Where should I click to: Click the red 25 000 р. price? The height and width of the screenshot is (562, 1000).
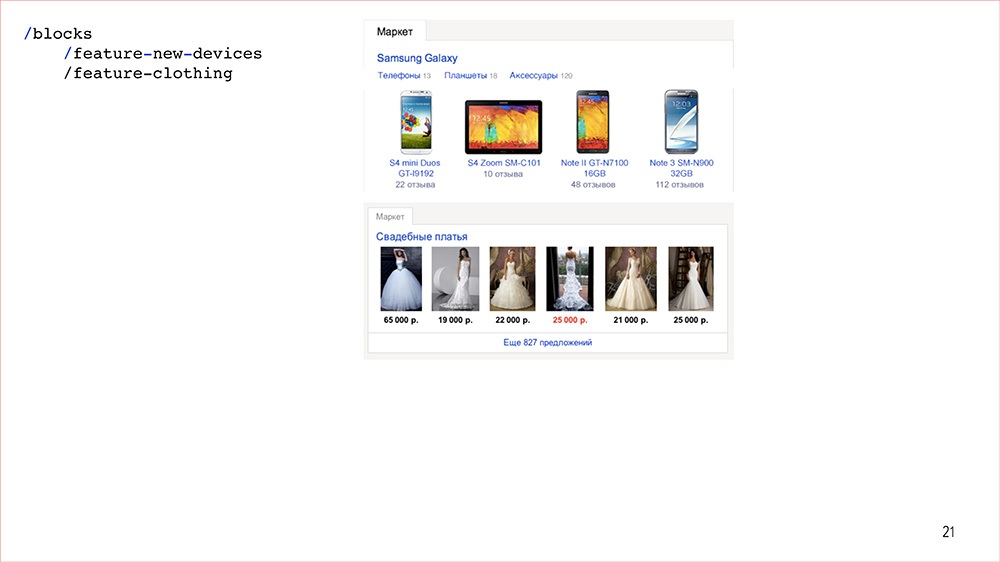click(x=570, y=320)
